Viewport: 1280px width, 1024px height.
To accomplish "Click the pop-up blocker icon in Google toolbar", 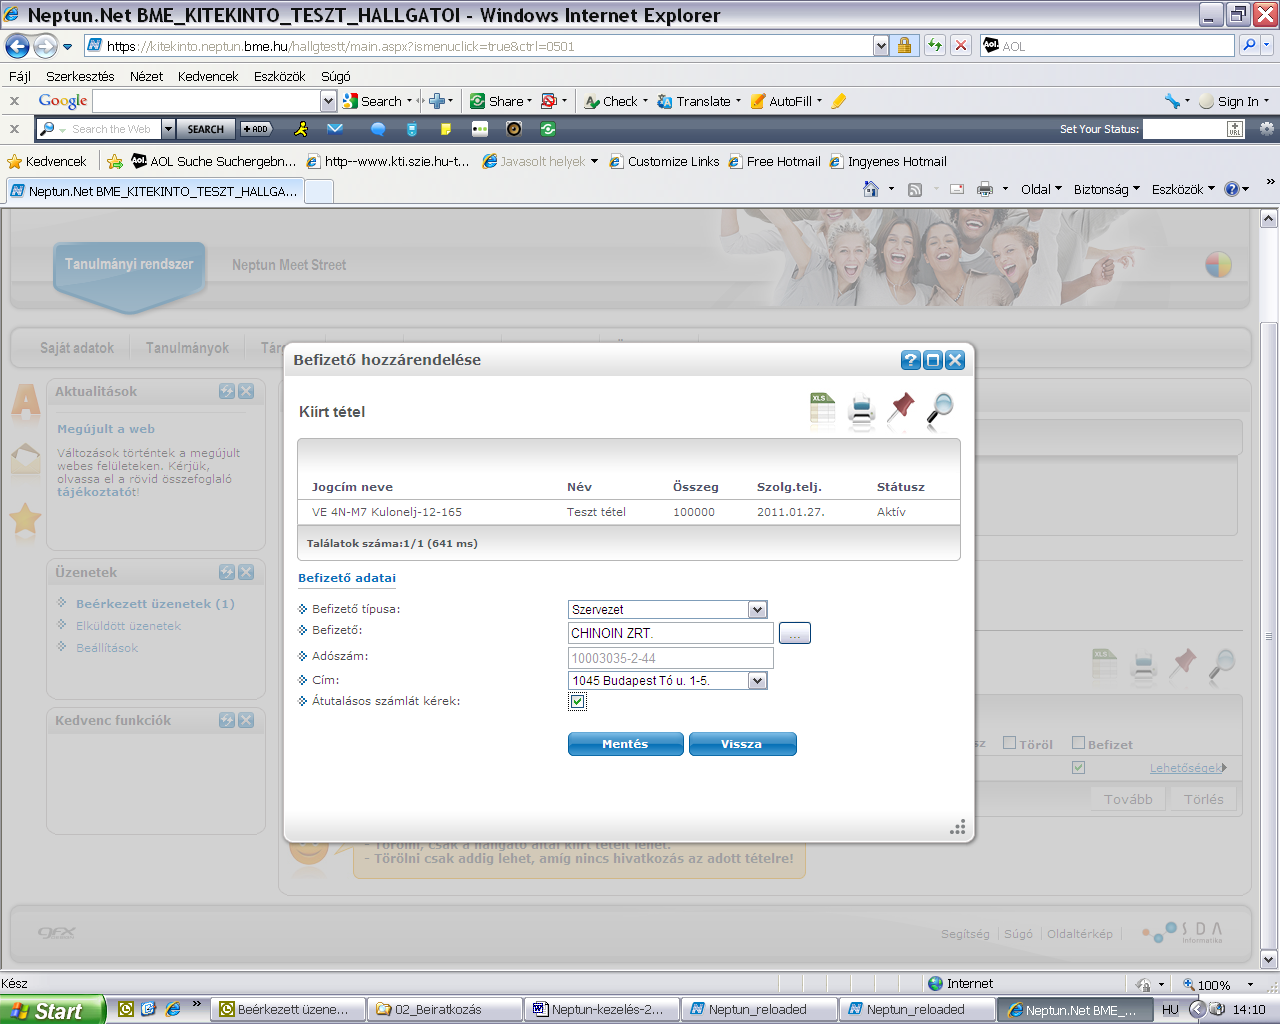I will tap(549, 101).
